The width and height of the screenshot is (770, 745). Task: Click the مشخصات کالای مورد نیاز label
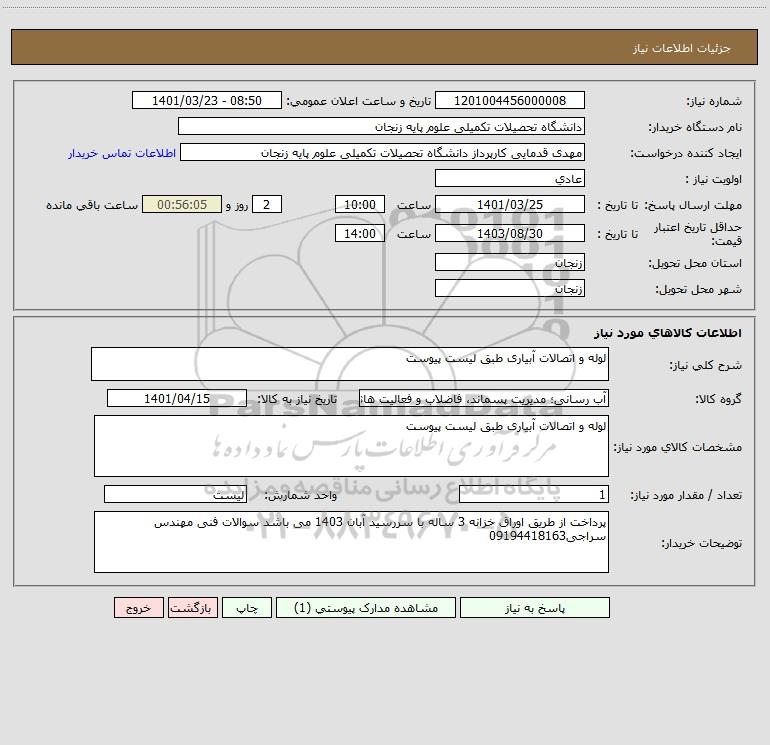pyautogui.click(x=678, y=447)
